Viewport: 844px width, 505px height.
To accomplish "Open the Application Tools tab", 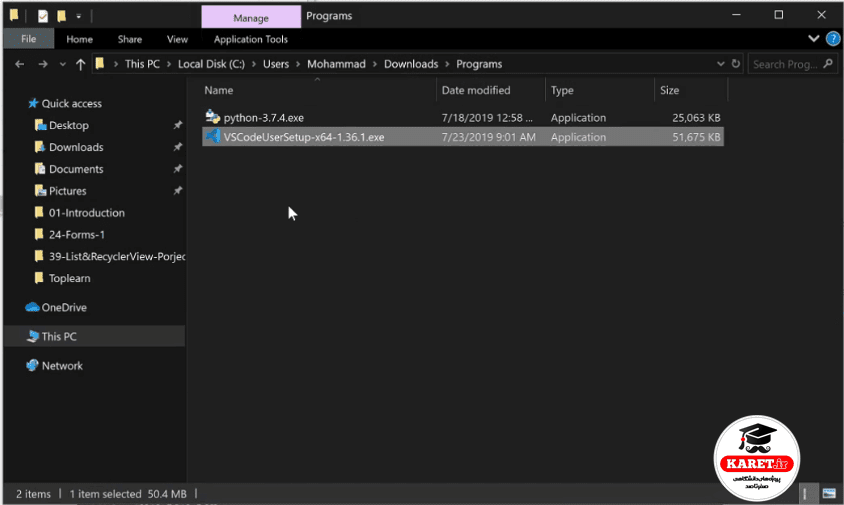I will tap(250, 39).
